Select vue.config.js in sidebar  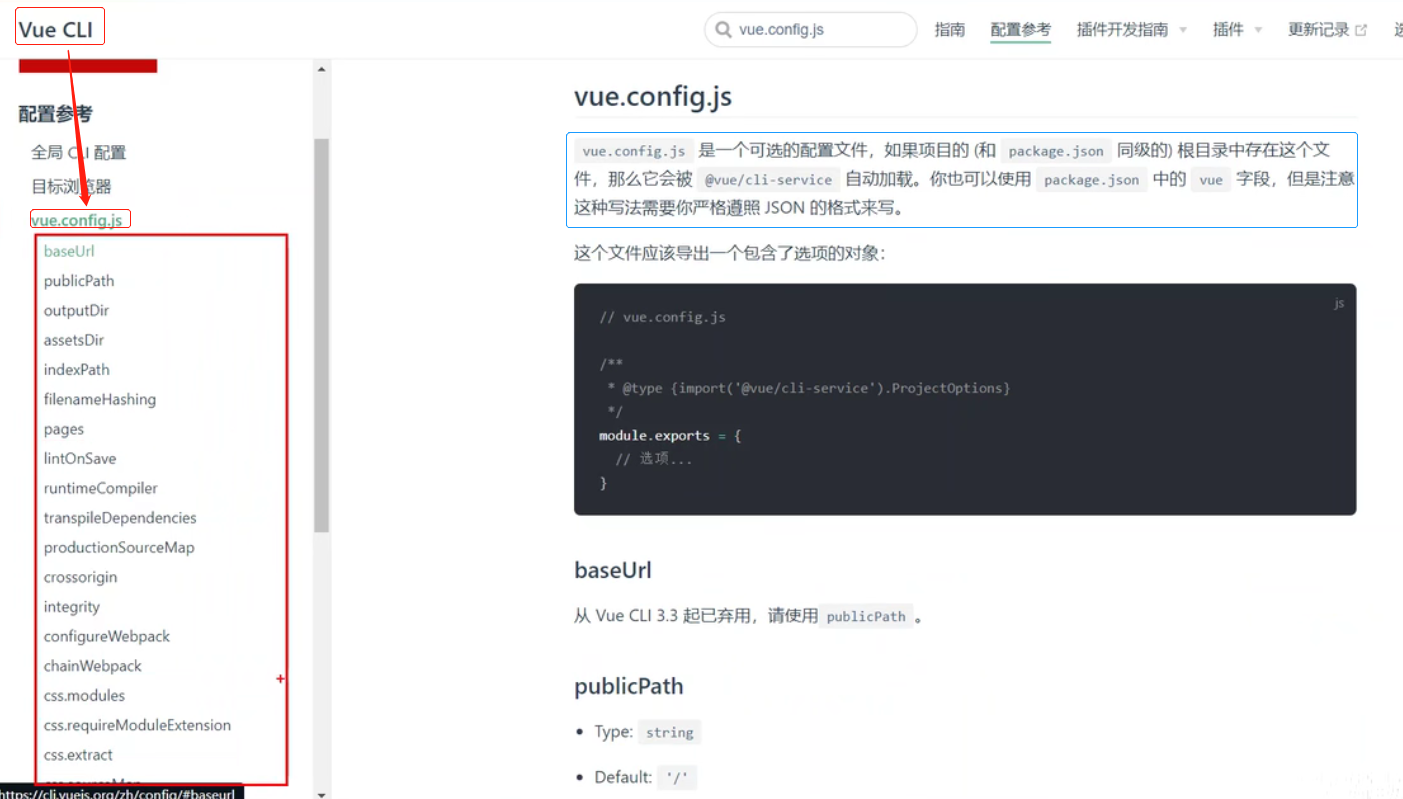point(77,220)
